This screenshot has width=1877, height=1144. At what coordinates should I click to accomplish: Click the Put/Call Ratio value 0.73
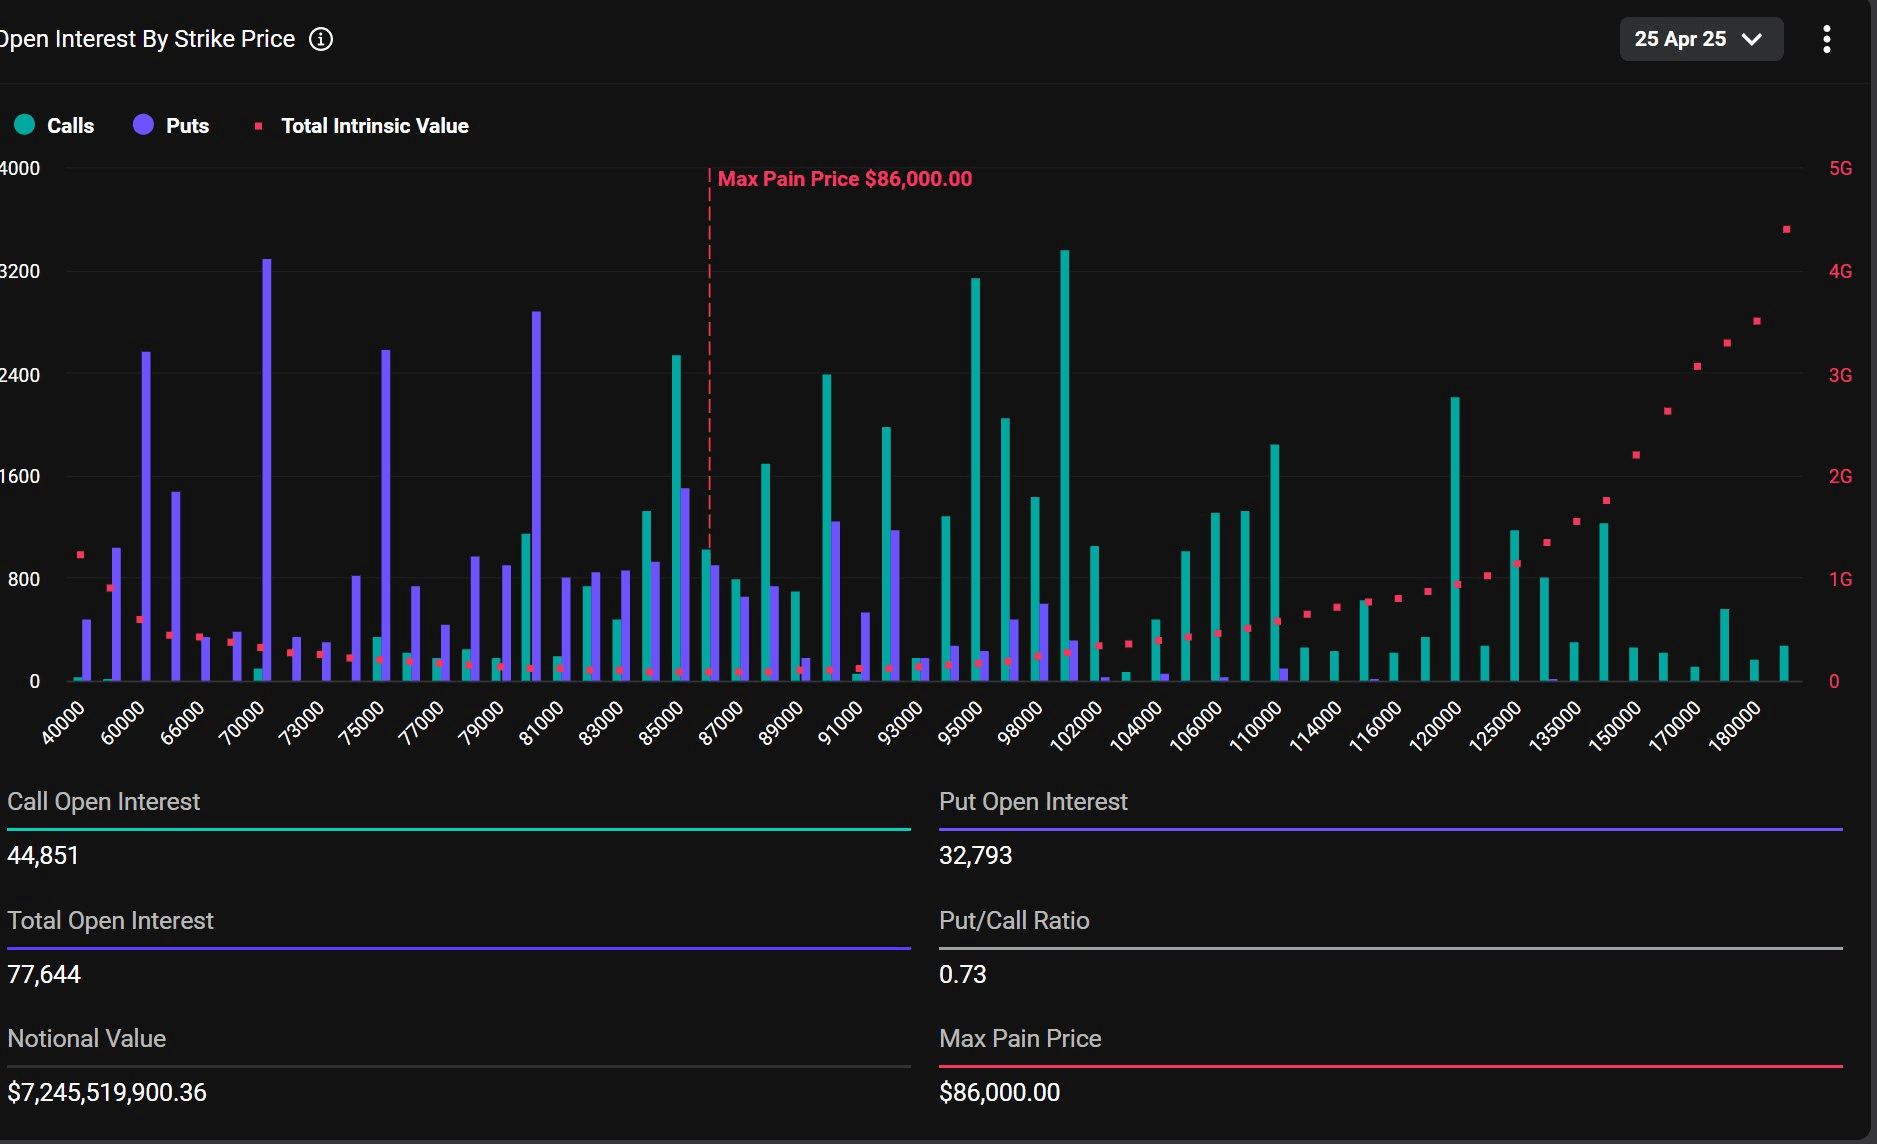[x=962, y=974]
